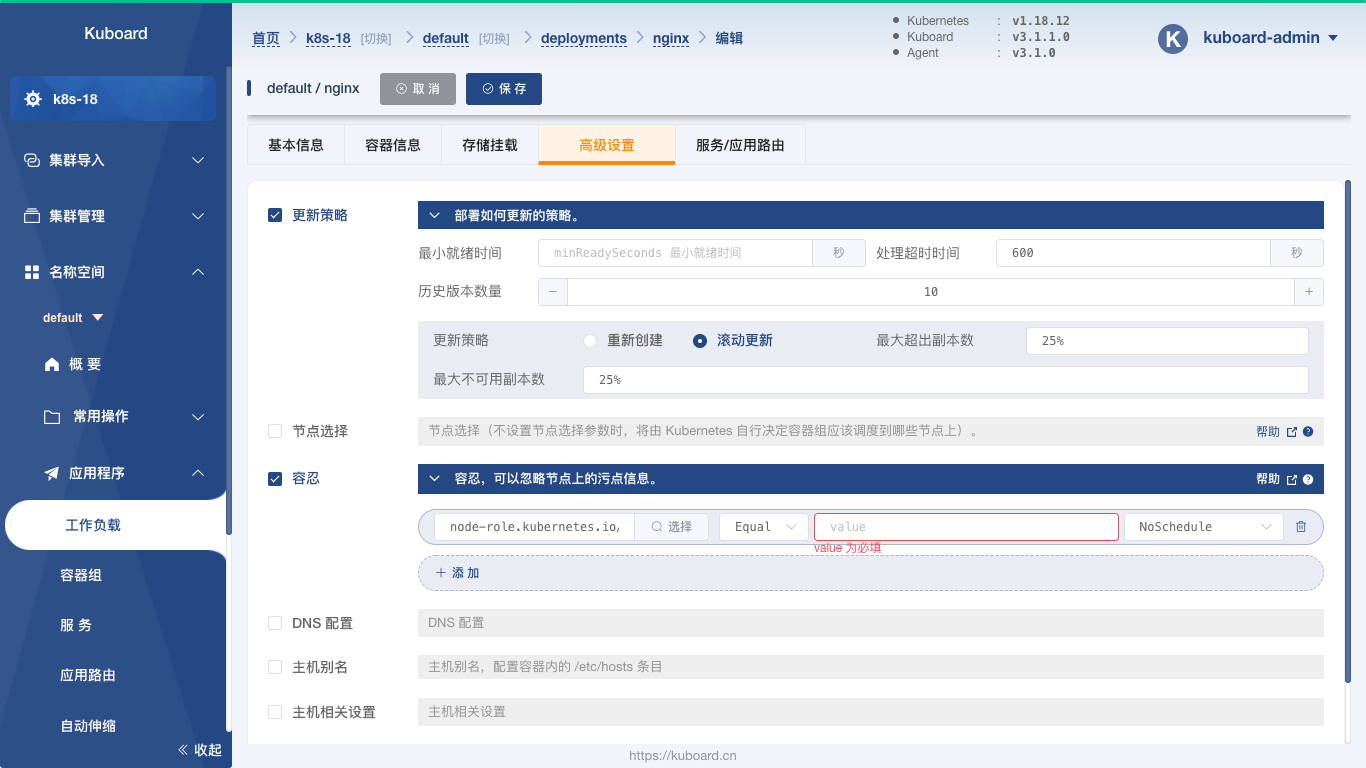The height and width of the screenshot is (768, 1366).
Task: Click the 名称空间 grid icon
Action: [32, 272]
